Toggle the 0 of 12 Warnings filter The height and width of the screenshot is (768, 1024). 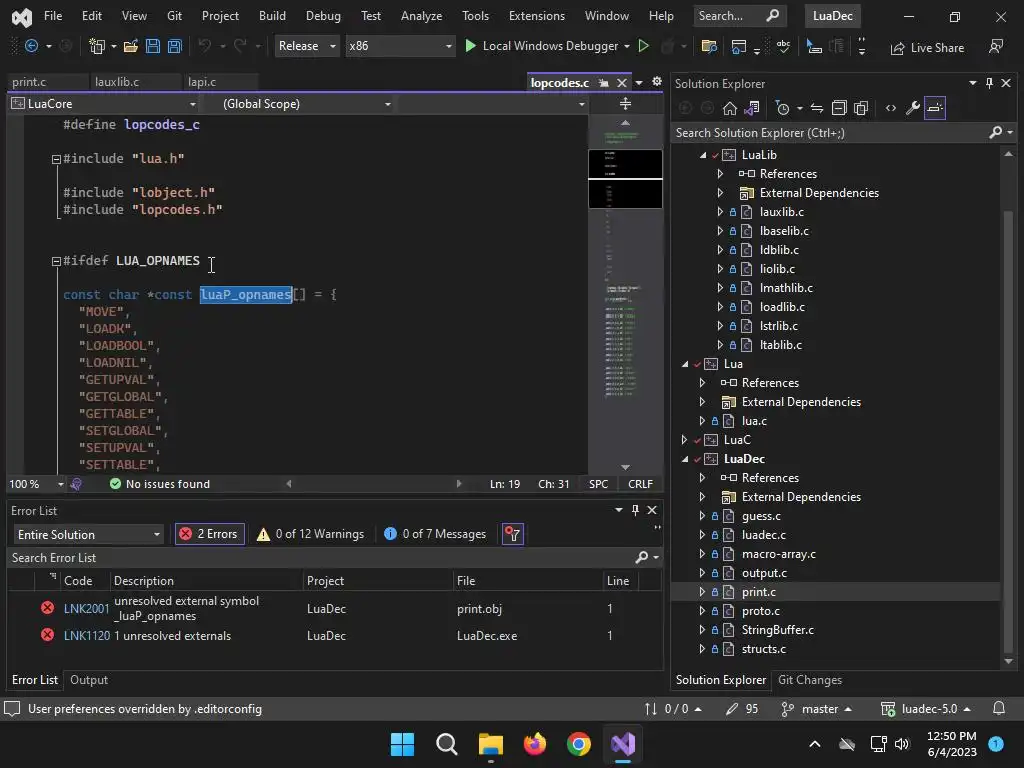[311, 534]
